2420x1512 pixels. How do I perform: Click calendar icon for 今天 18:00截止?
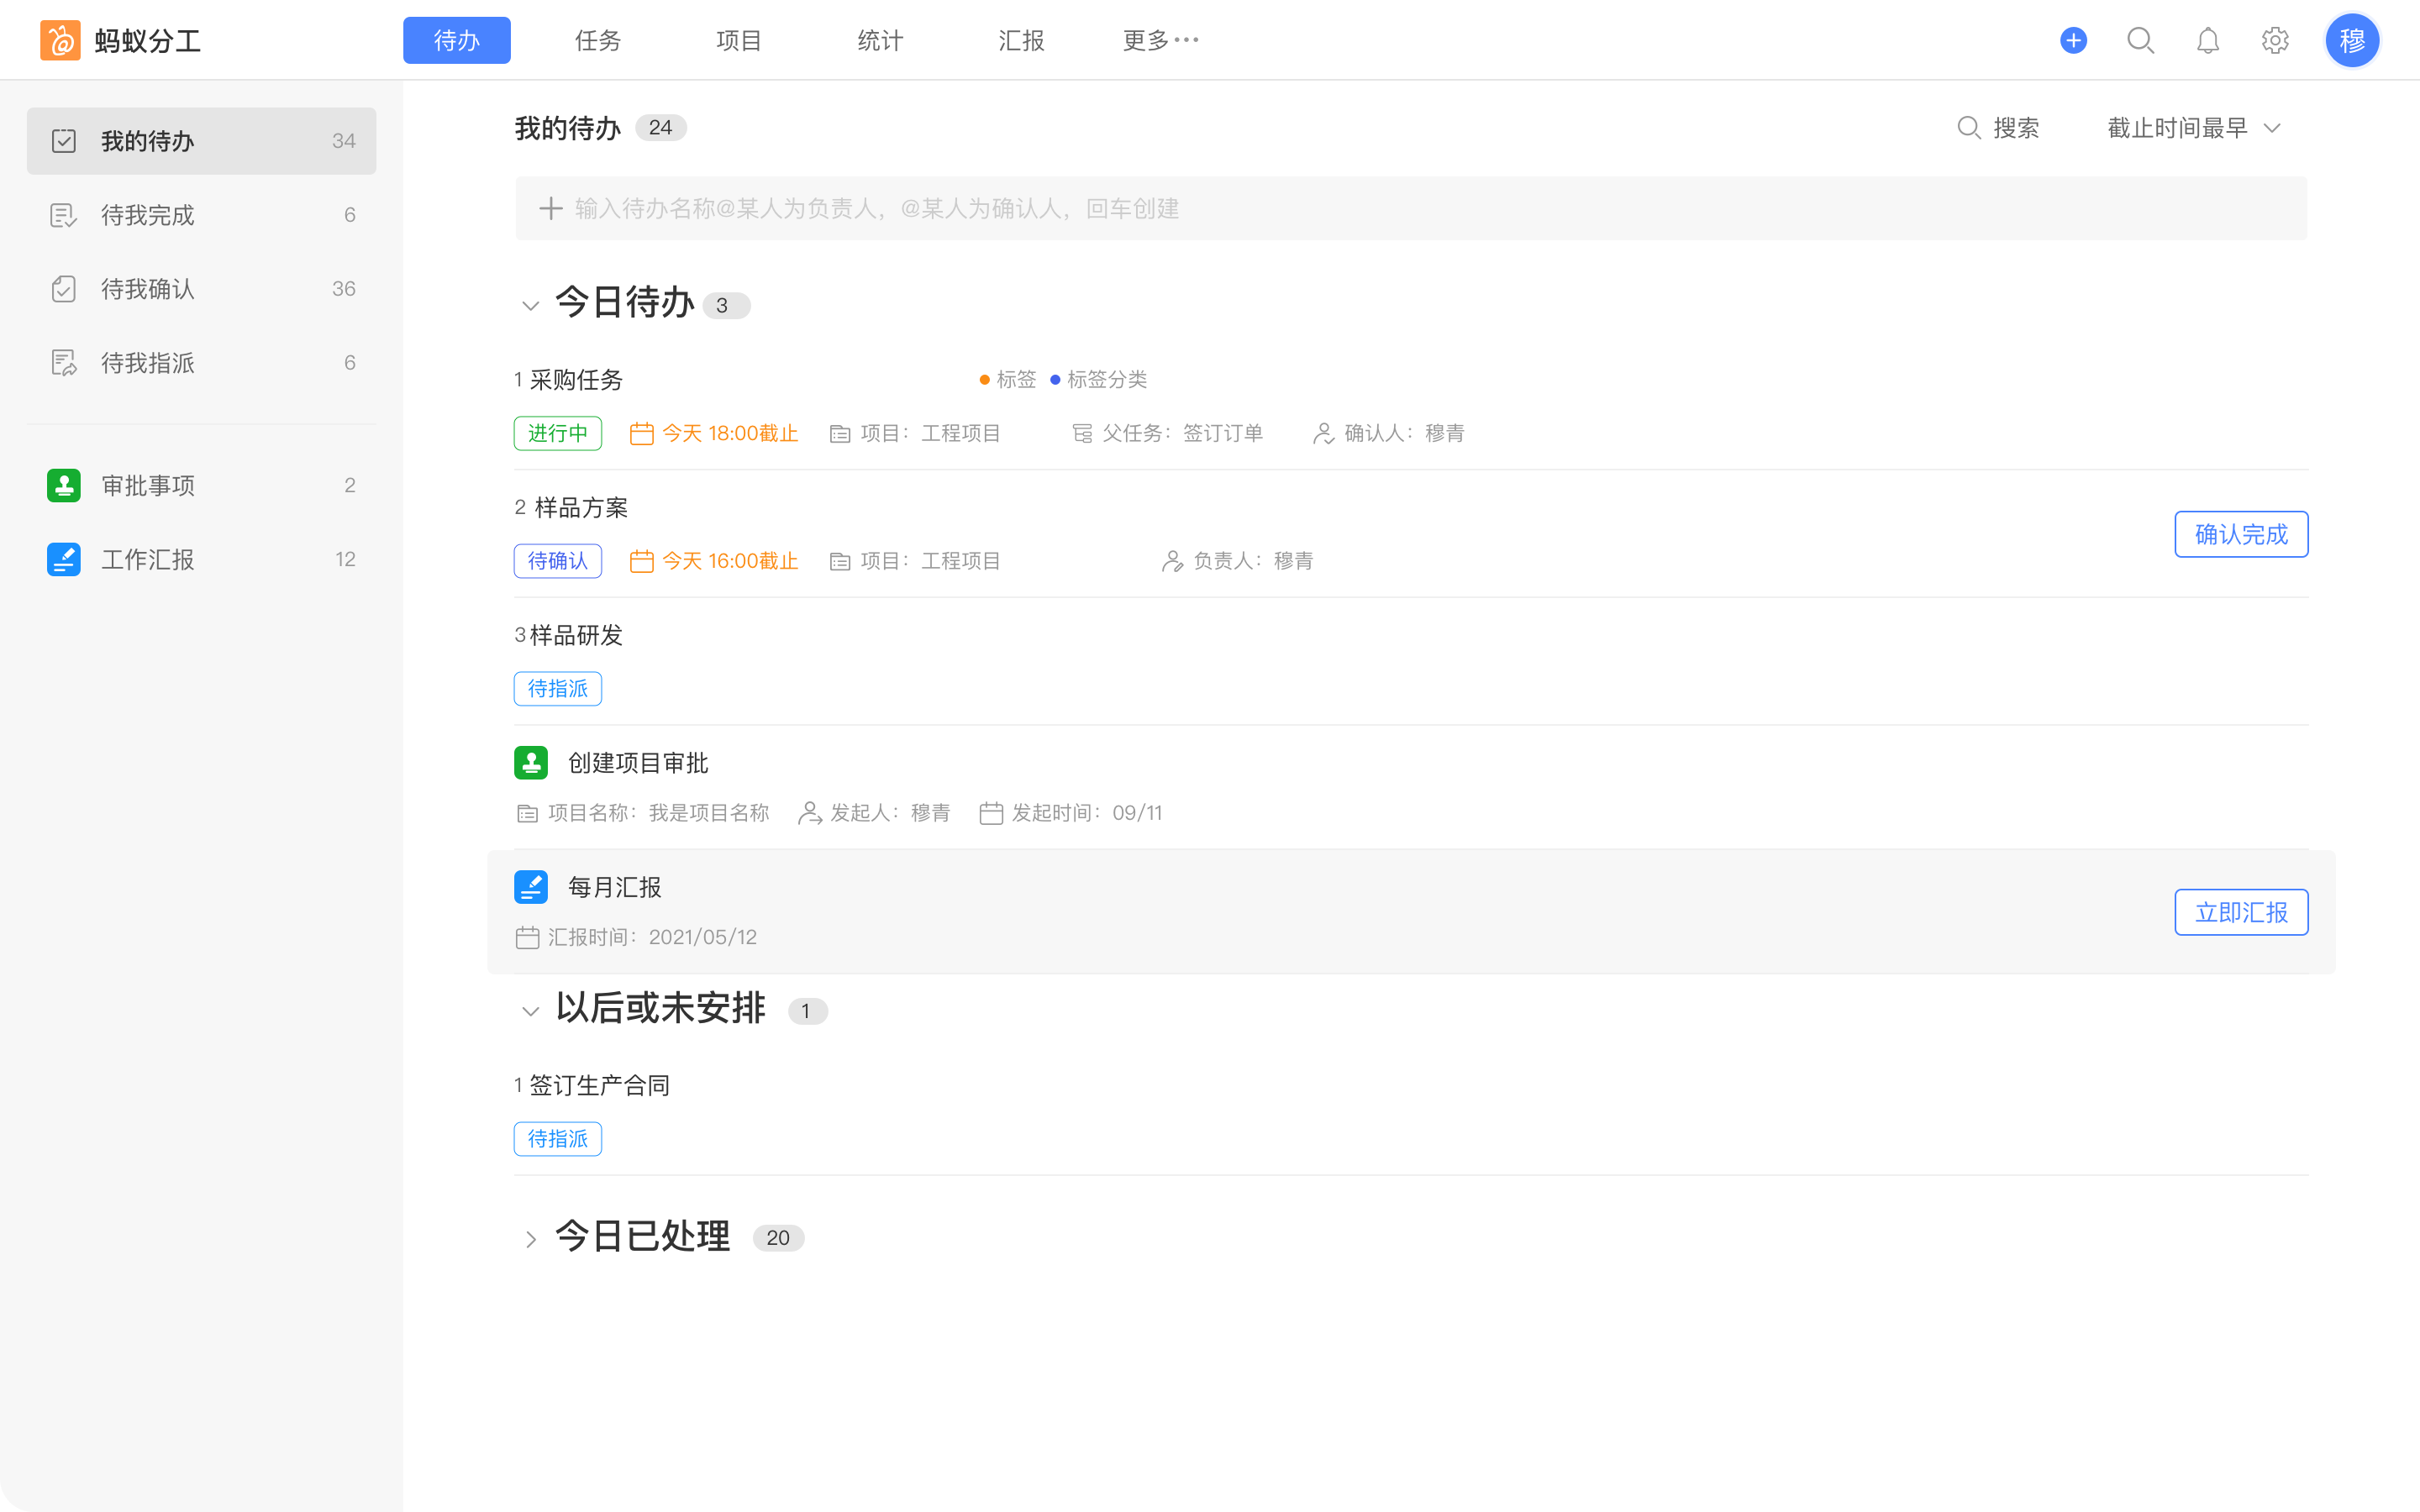[x=641, y=433]
